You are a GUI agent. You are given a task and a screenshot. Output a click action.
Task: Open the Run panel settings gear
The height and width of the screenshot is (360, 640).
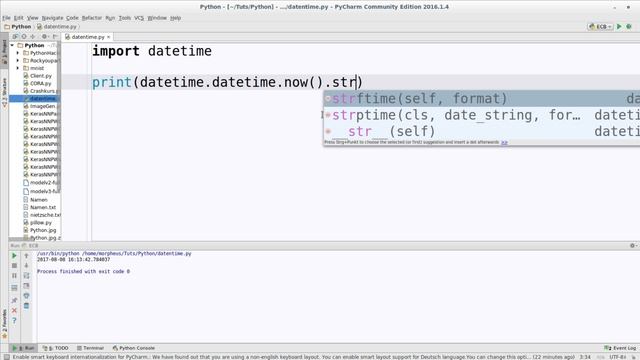[x=632, y=245]
